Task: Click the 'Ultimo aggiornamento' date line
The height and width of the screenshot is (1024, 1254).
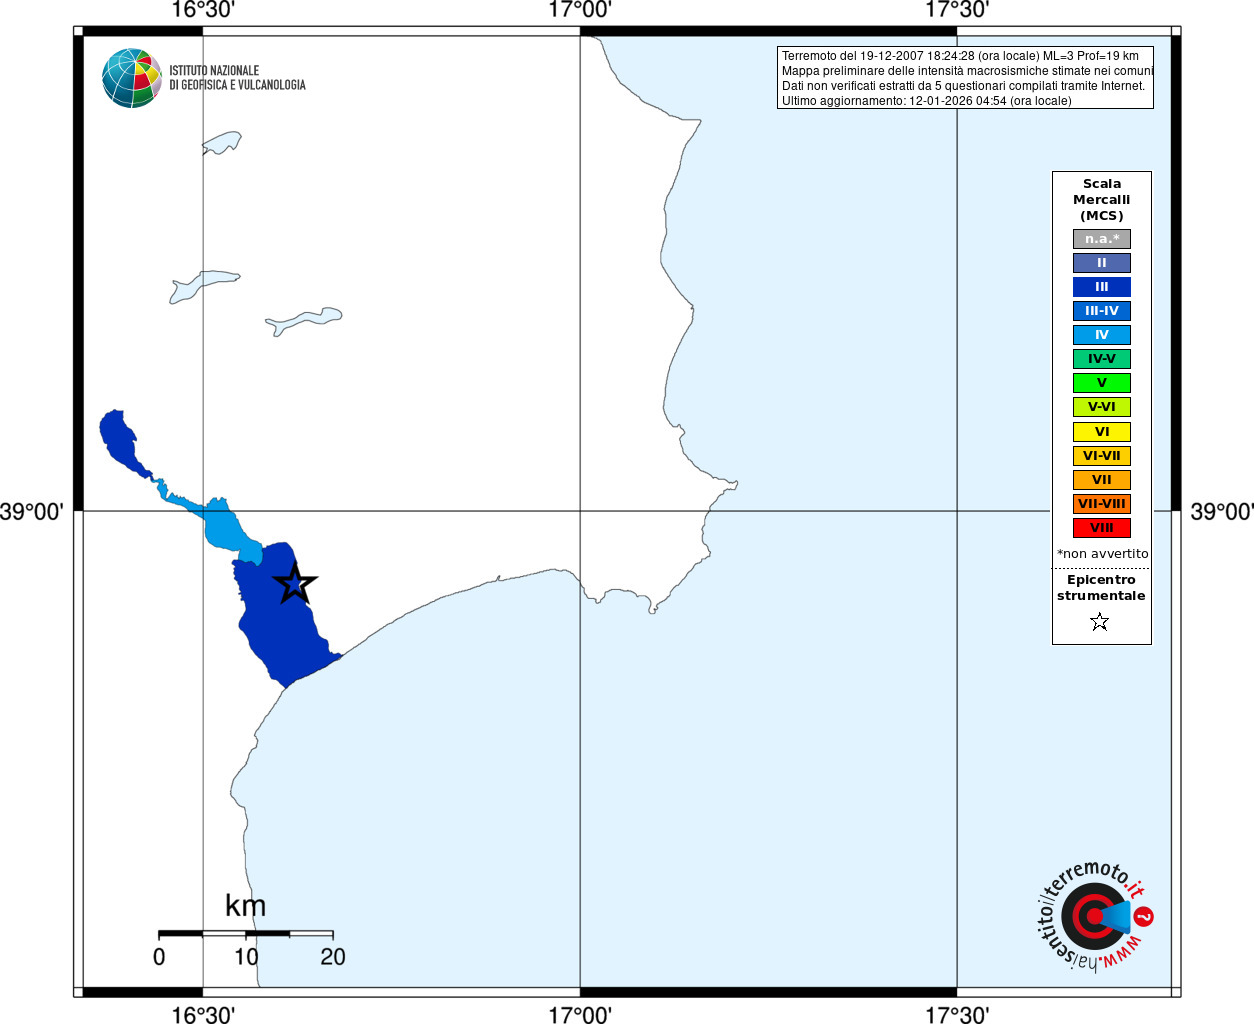Action: point(926,101)
